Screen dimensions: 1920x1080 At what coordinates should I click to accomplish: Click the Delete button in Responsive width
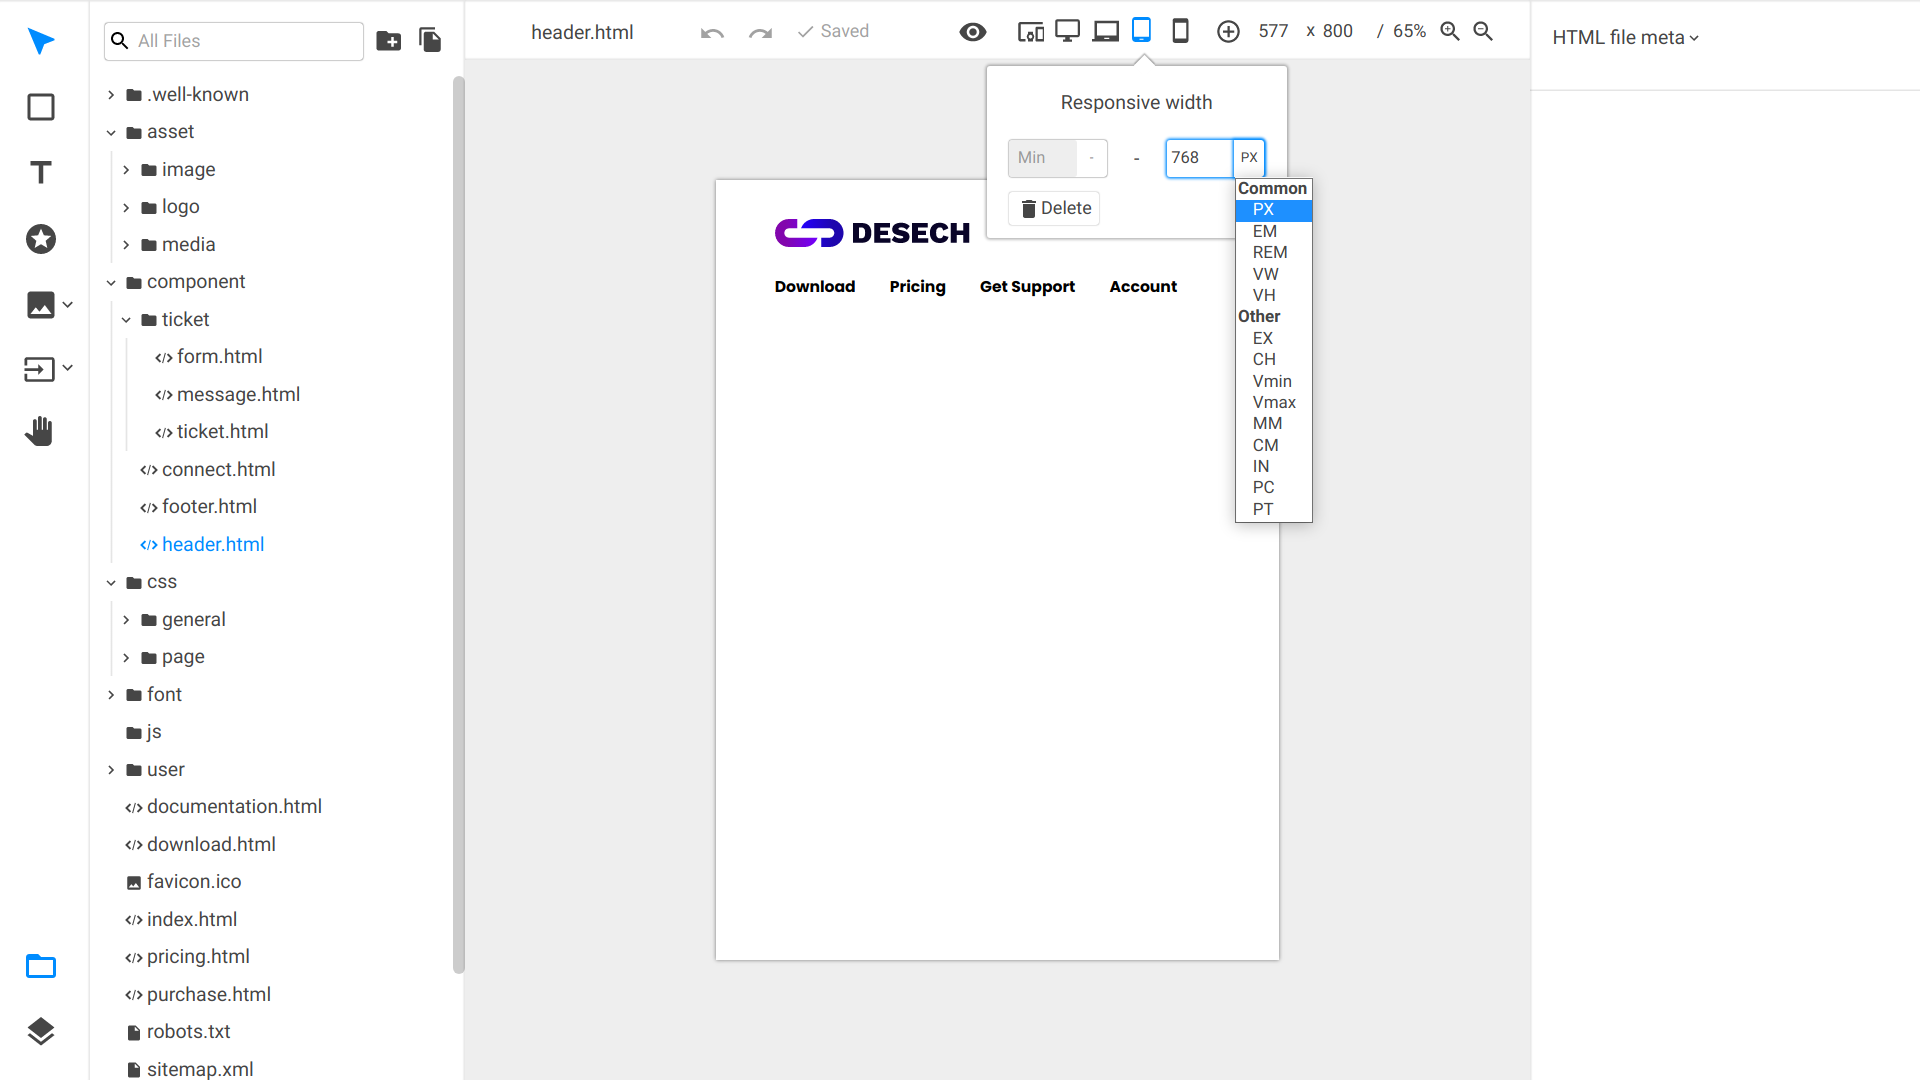point(1053,208)
